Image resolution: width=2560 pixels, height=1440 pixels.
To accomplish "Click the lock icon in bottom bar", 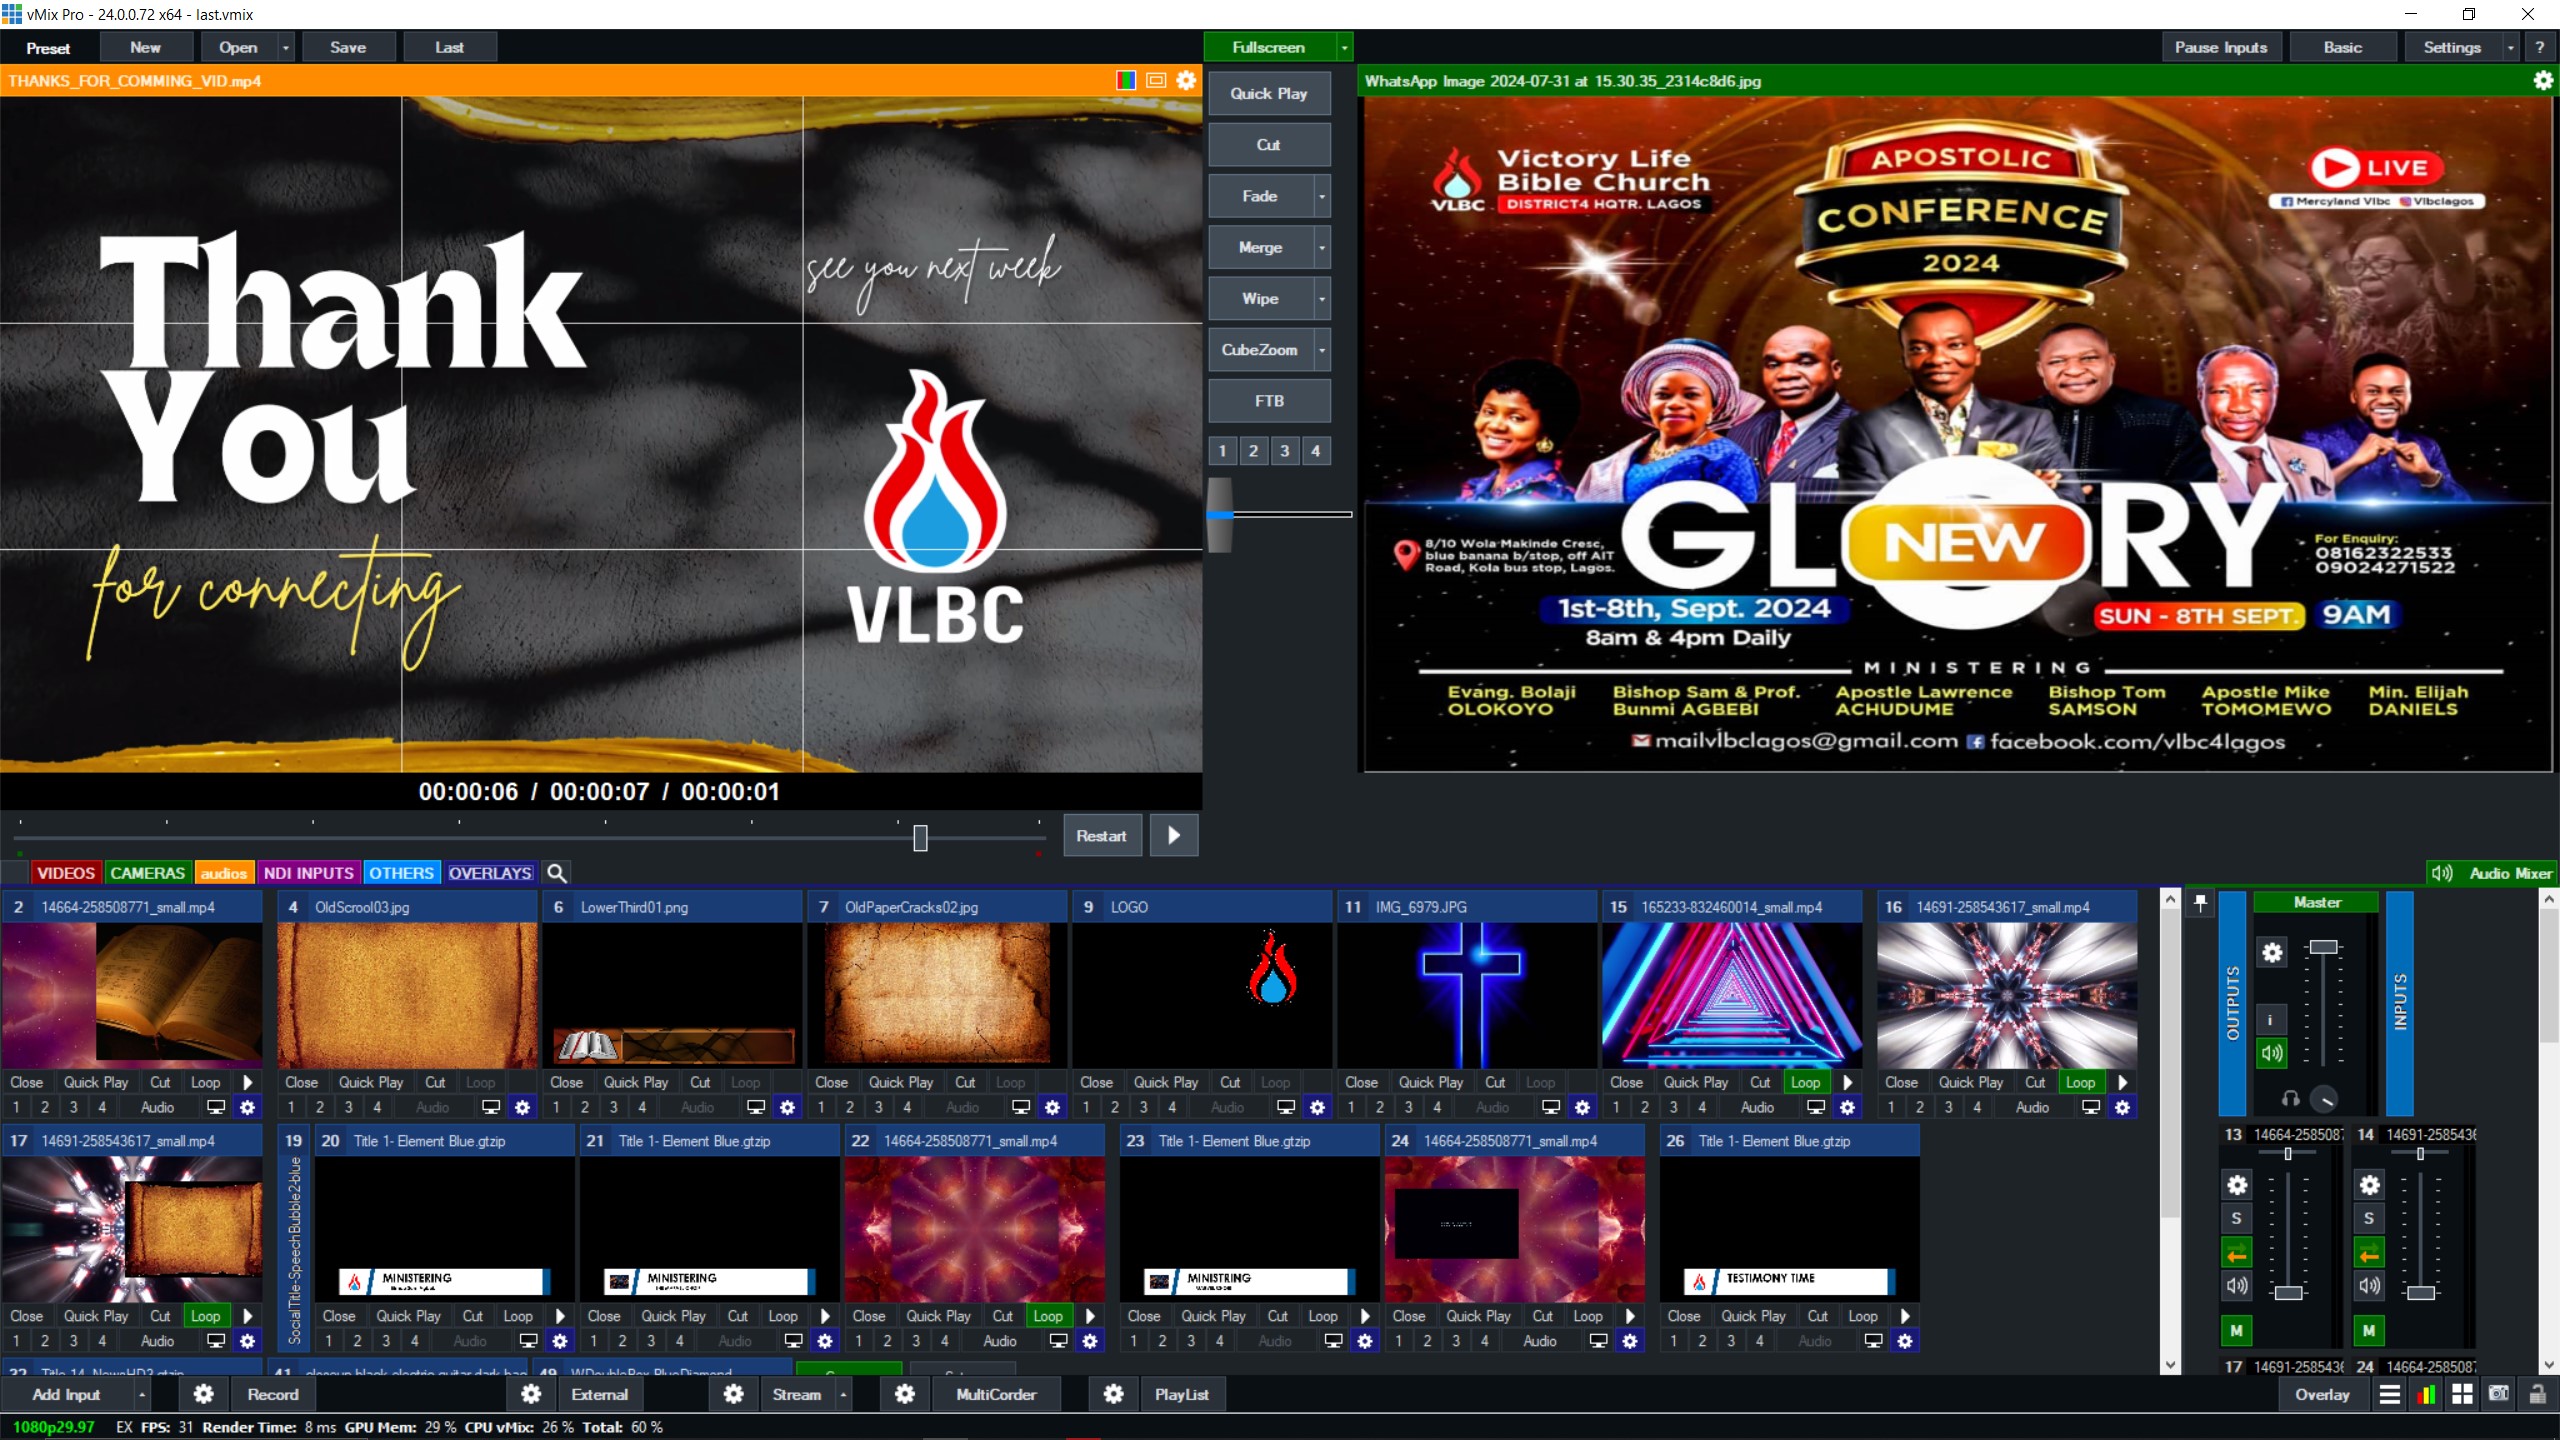I will 2537,1394.
